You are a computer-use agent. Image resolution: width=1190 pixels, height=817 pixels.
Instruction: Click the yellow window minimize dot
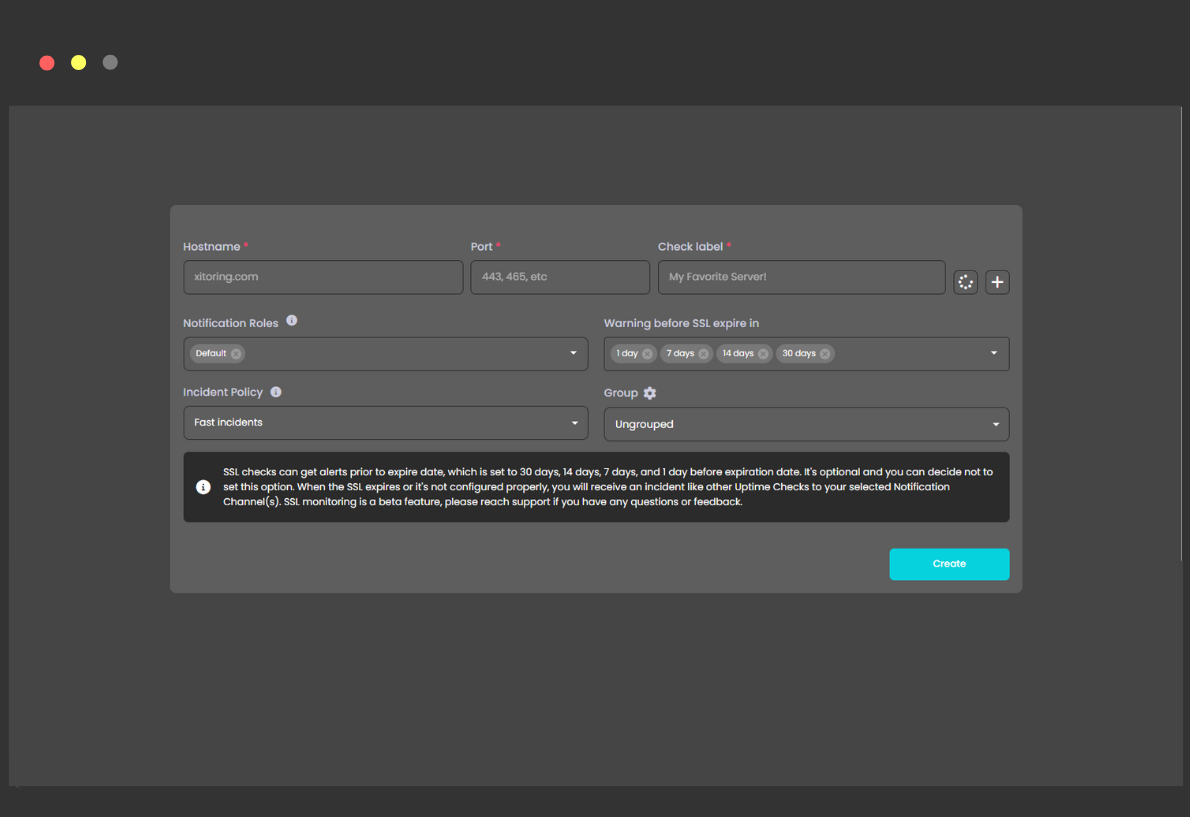[78, 63]
